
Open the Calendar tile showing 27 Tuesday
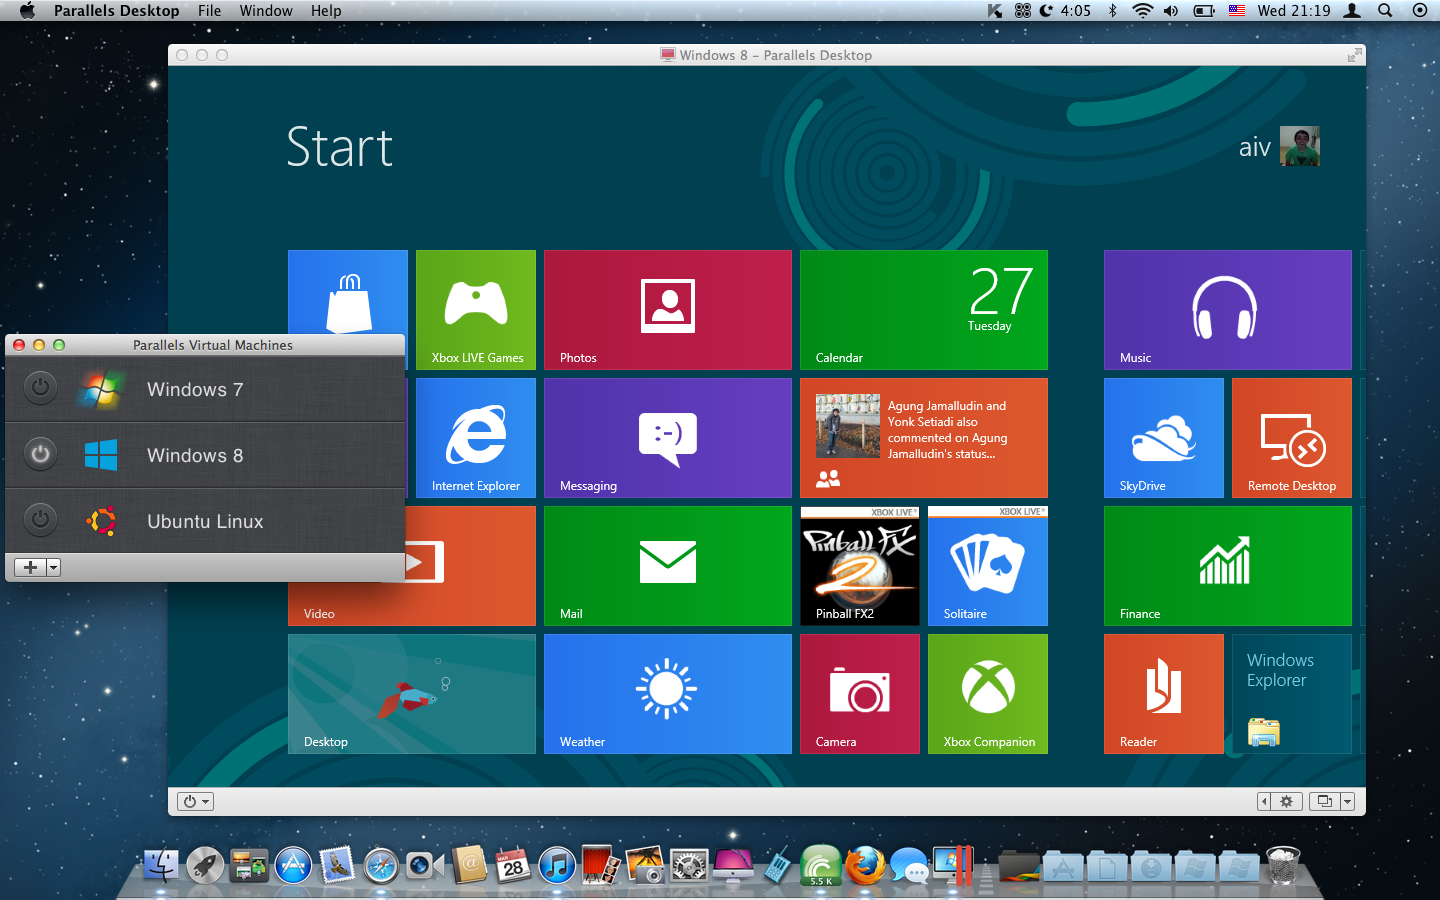tap(924, 310)
